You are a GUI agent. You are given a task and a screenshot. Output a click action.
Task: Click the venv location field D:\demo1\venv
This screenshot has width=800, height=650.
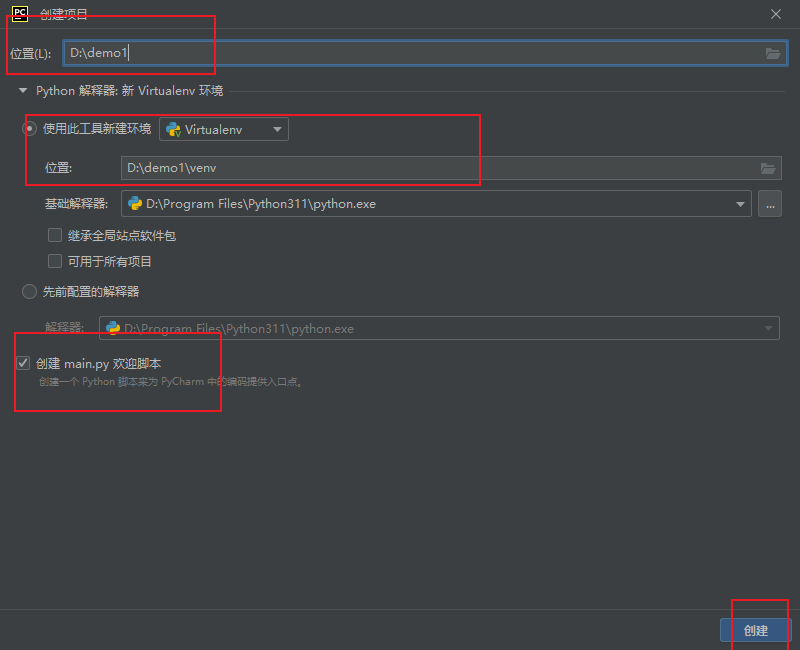point(451,168)
